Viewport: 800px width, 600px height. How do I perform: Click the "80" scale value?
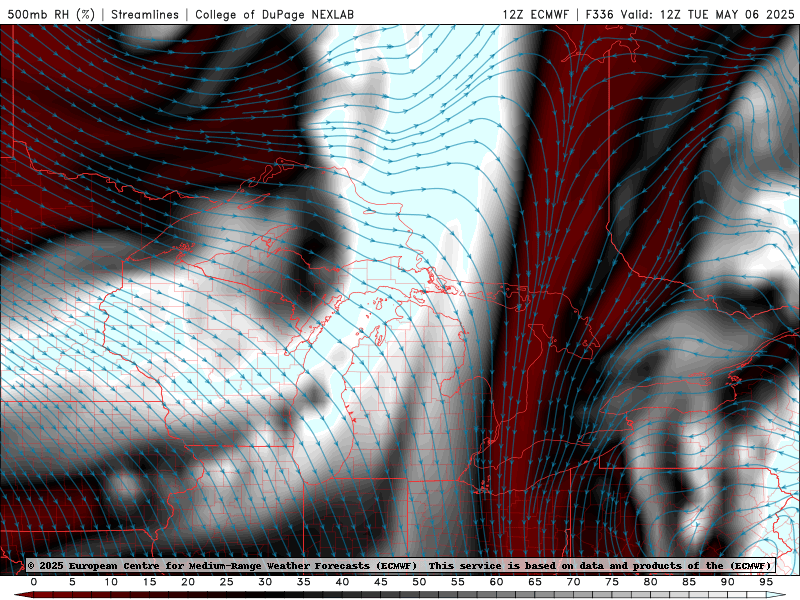click(x=651, y=582)
